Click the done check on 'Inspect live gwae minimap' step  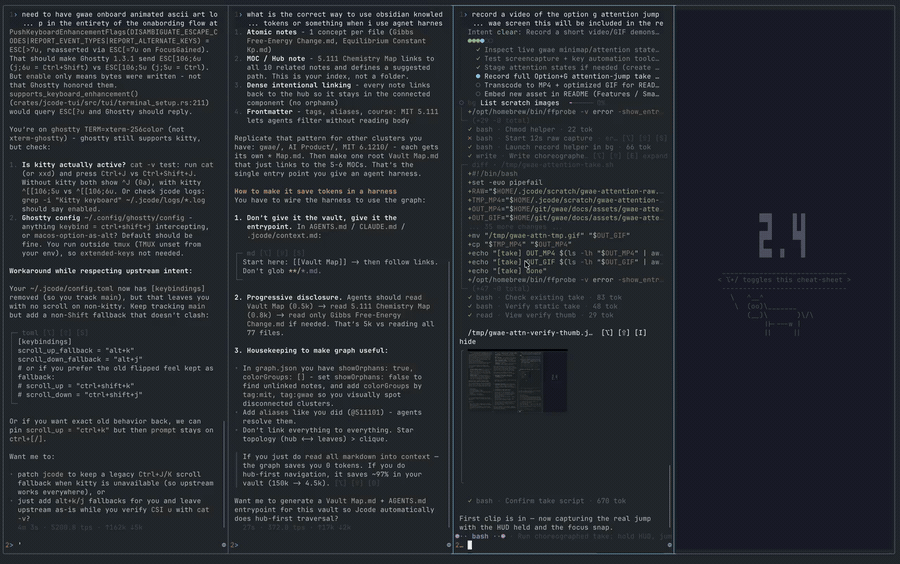(478, 50)
